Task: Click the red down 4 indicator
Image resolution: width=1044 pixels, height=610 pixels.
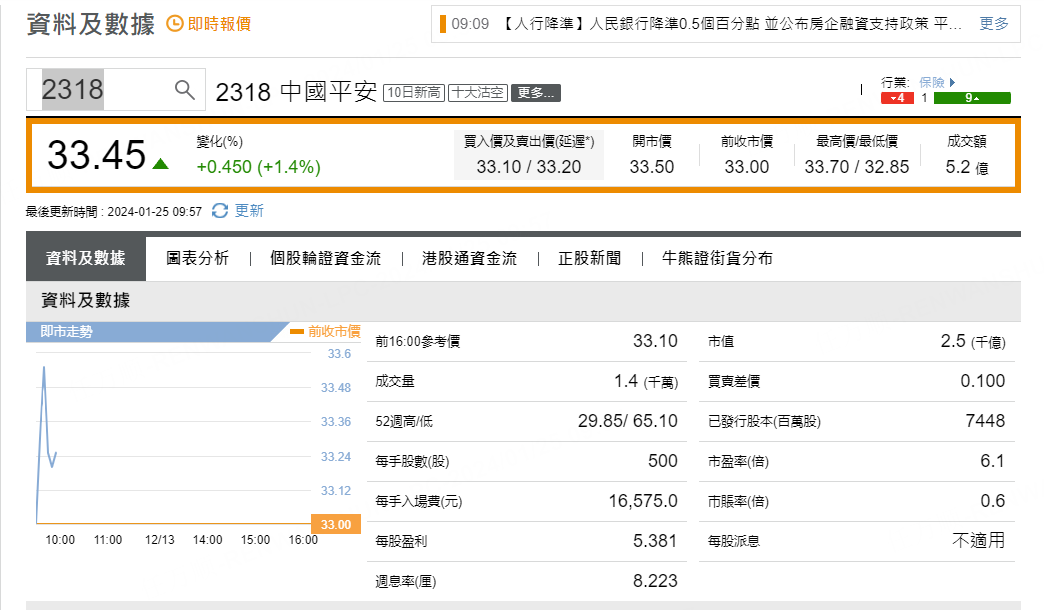Action: pyautogui.click(x=897, y=98)
